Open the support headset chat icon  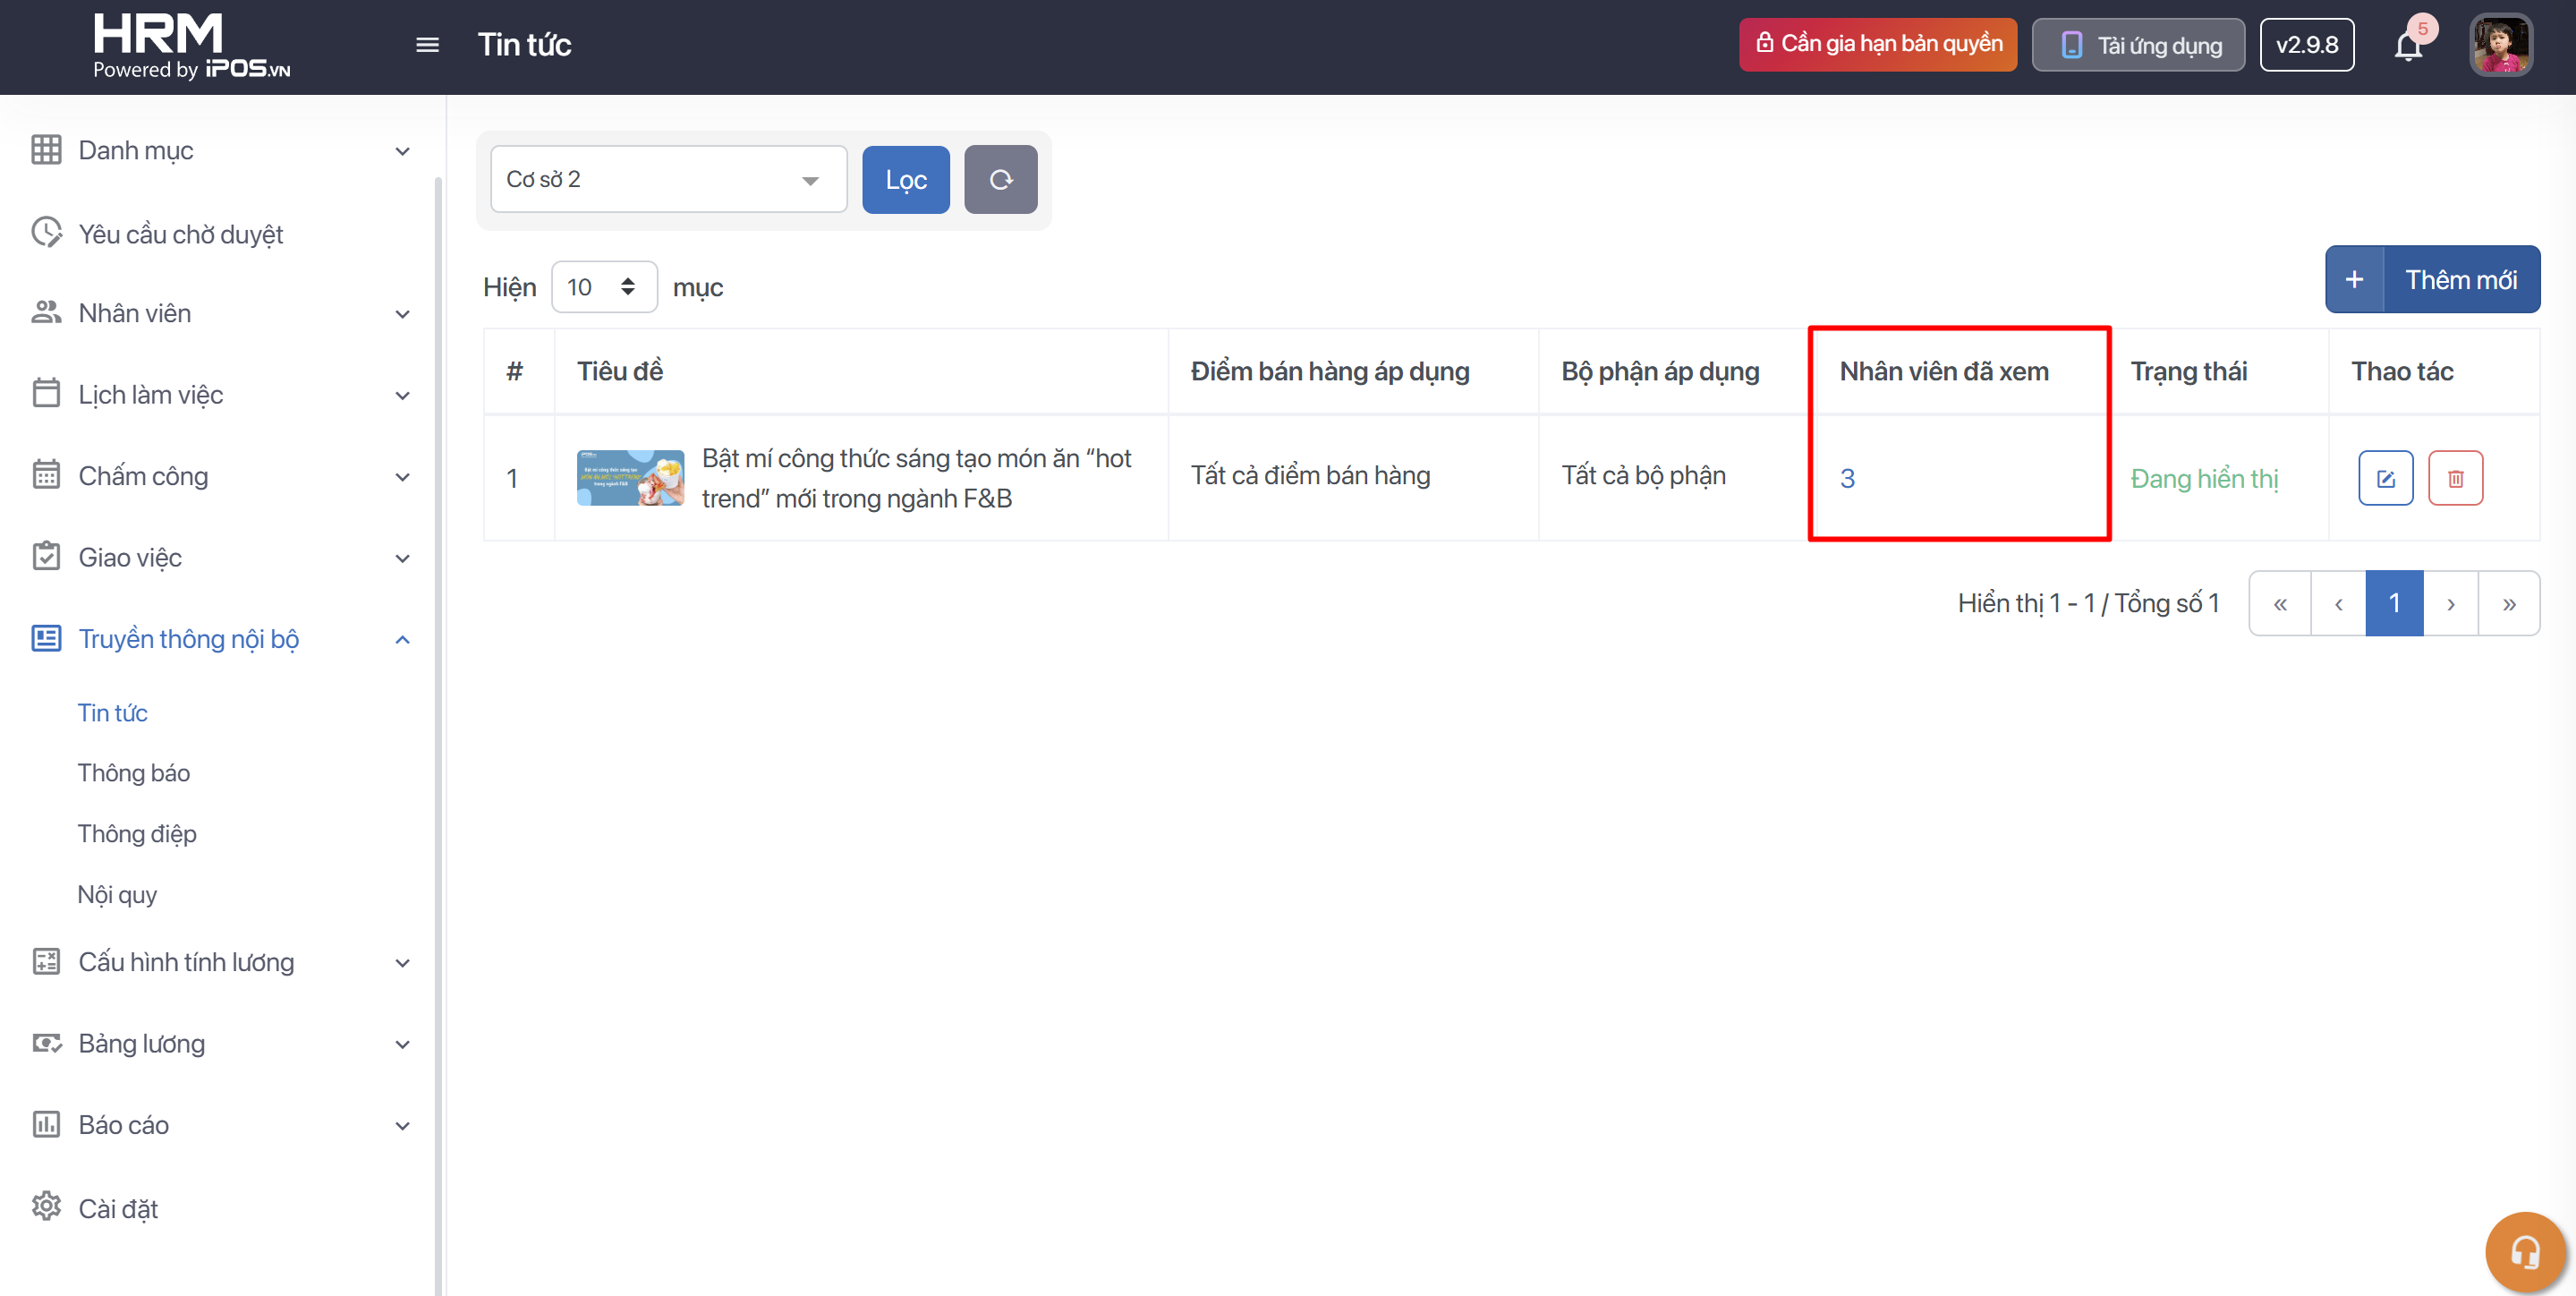click(2524, 1251)
